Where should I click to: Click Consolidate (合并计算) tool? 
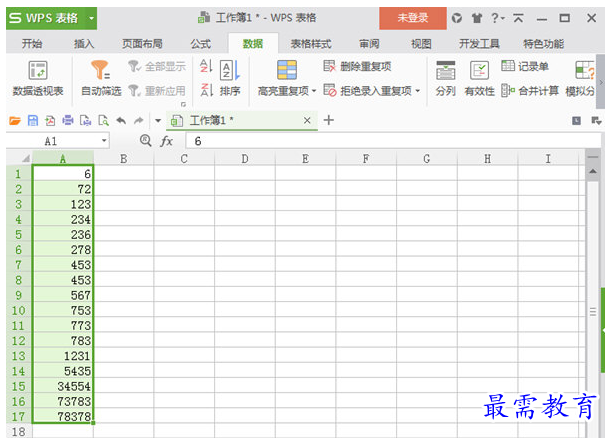pos(530,91)
